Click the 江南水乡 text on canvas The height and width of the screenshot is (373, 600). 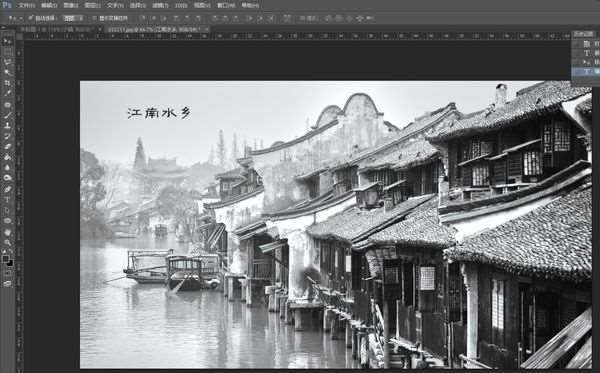point(159,112)
